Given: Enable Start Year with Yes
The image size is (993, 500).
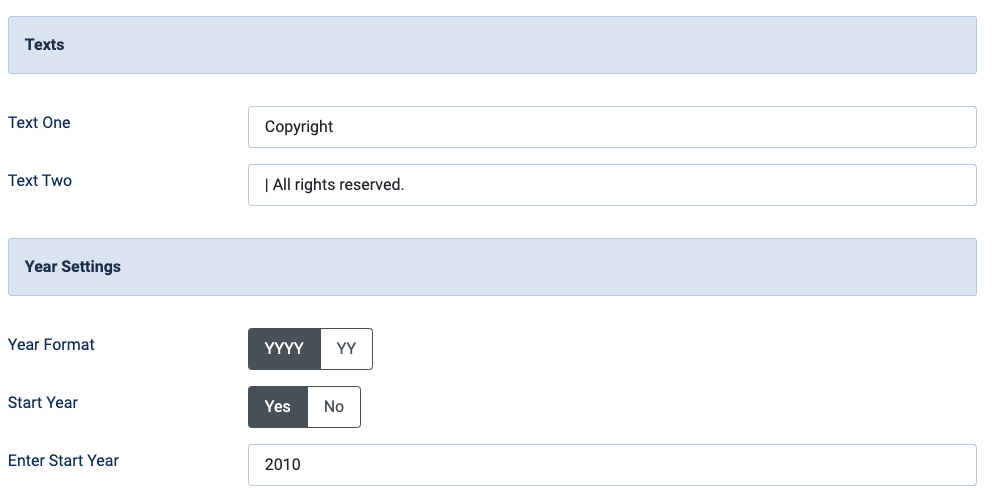Looking at the screenshot, I should point(278,407).
